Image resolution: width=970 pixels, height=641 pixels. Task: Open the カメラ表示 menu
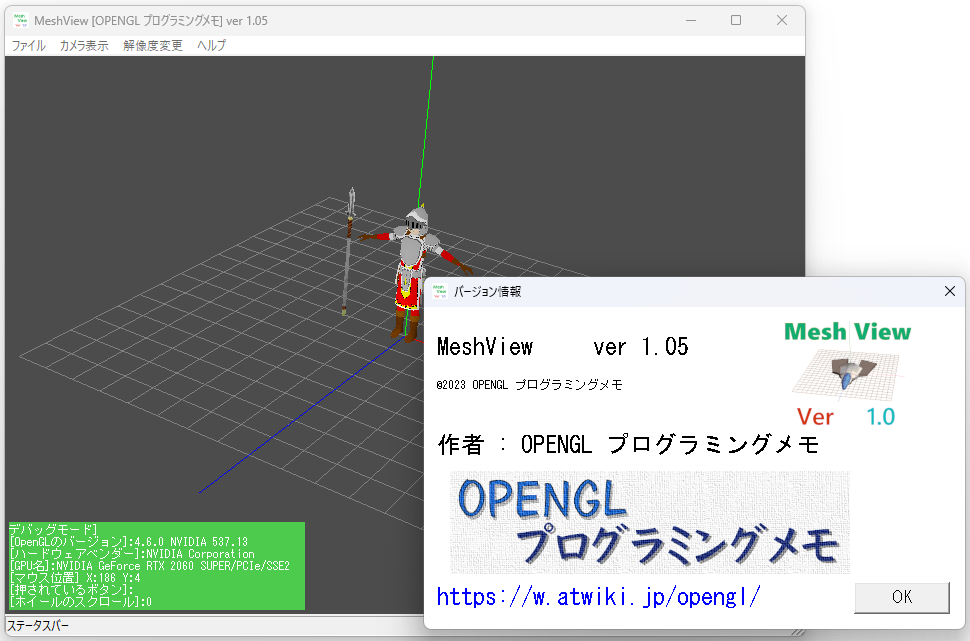[x=84, y=46]
